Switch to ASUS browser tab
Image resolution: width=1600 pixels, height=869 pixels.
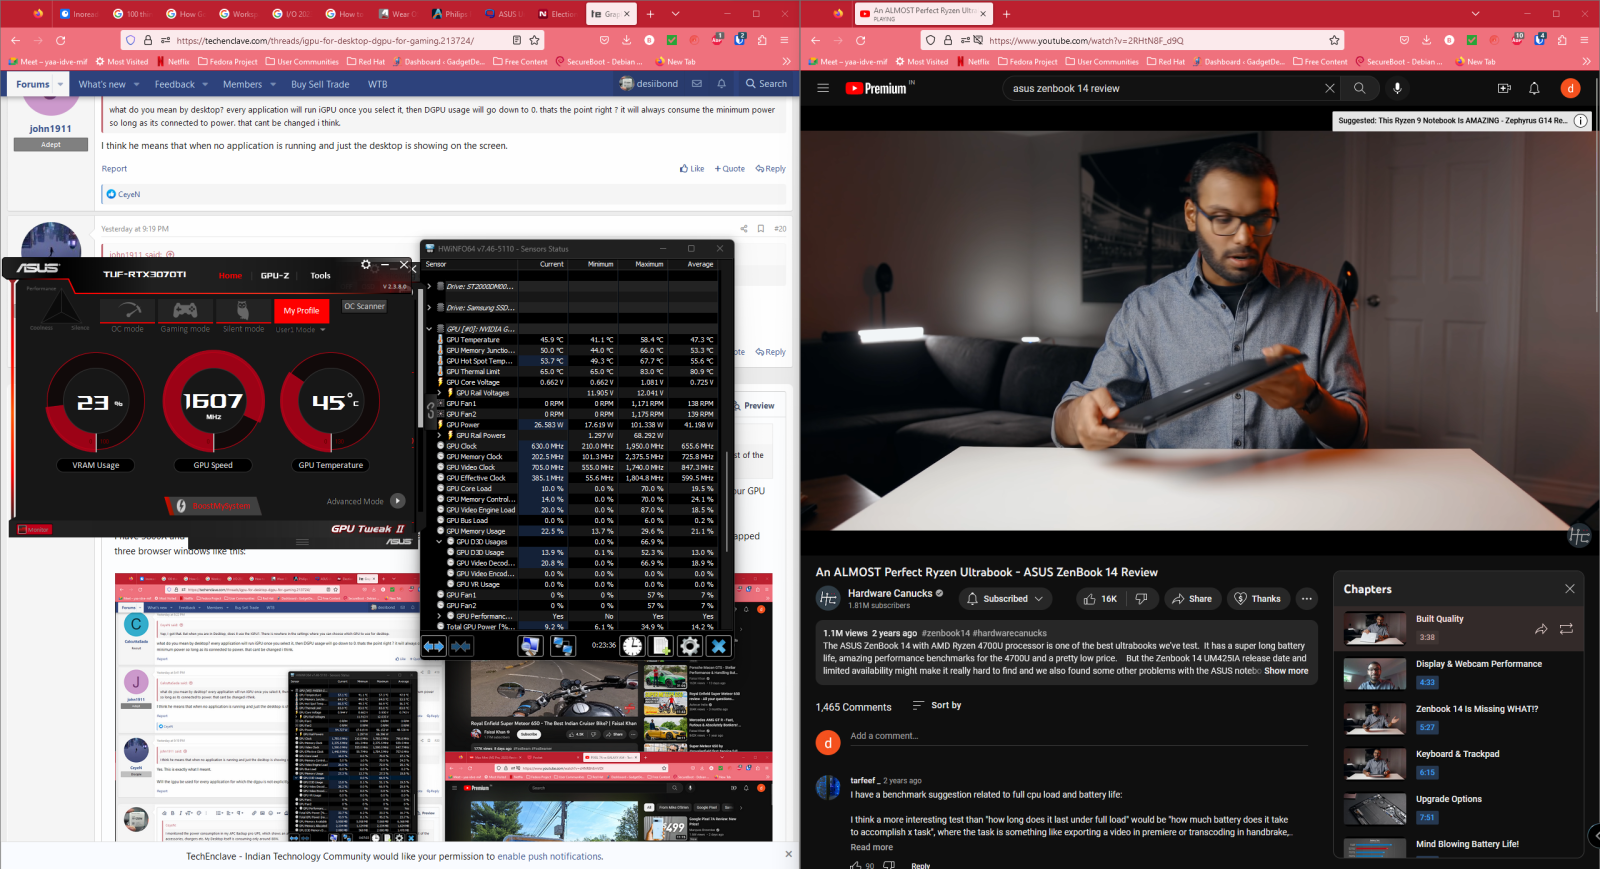(504, 14)
